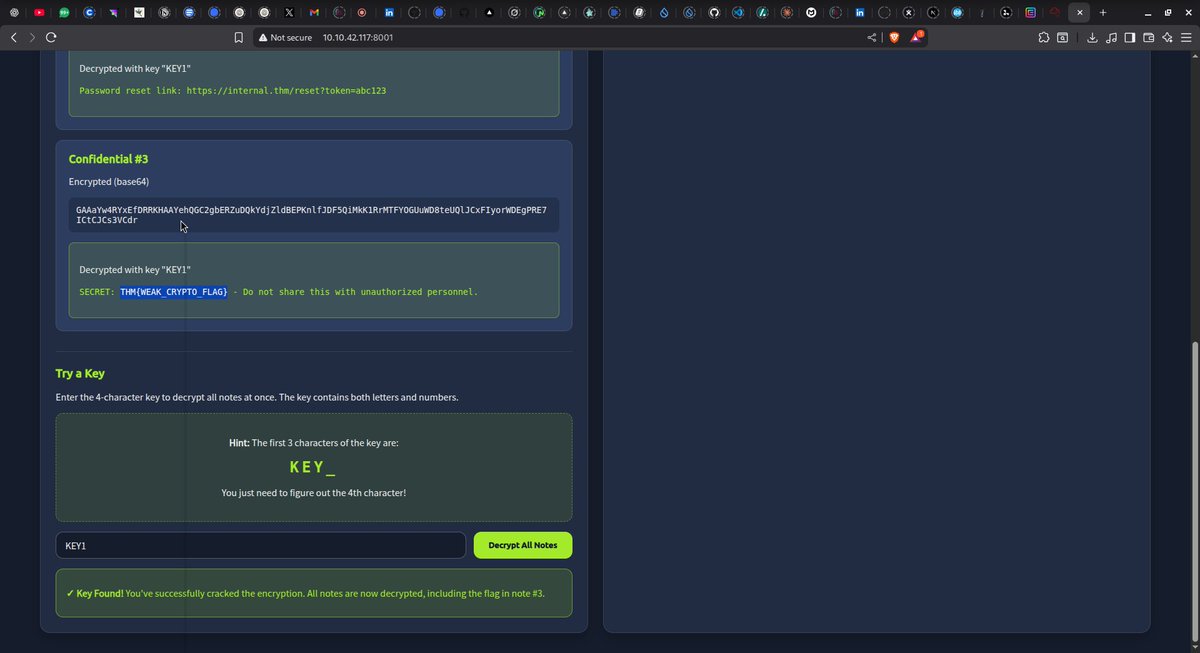Click the base64 ciphertext starting GAAaYw4RYxEfDRRK

(x=311, y=215)
